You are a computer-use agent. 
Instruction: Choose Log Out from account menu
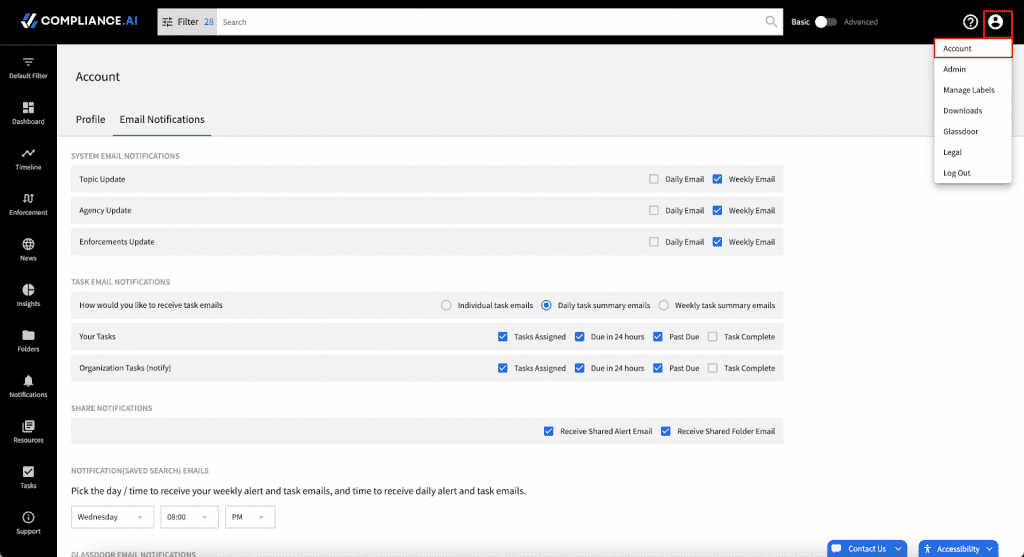pos(957,173)
